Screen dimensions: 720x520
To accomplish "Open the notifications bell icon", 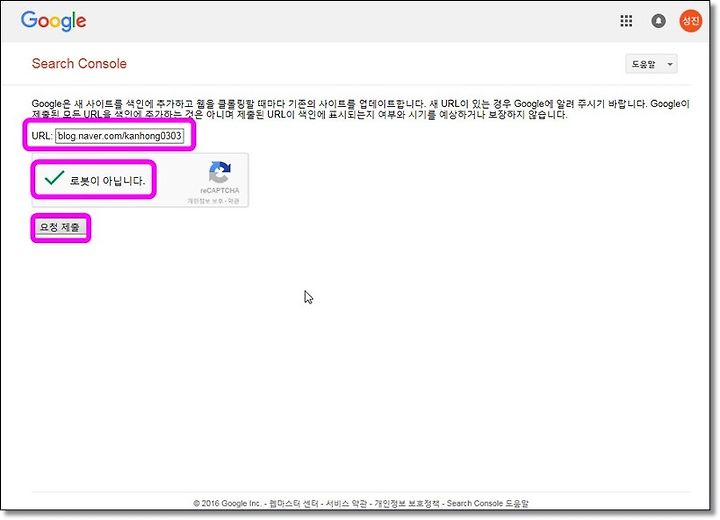I will (x=658, y=21).
